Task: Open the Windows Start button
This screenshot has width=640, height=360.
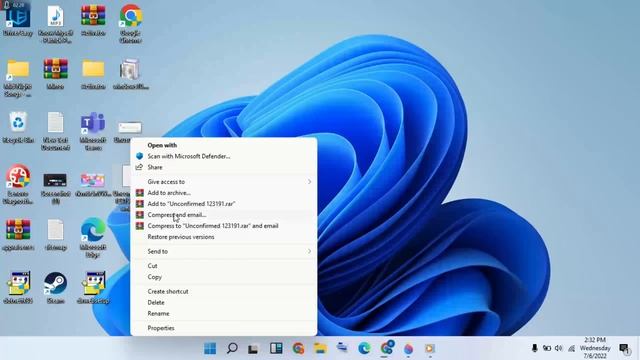Action: 210,349
